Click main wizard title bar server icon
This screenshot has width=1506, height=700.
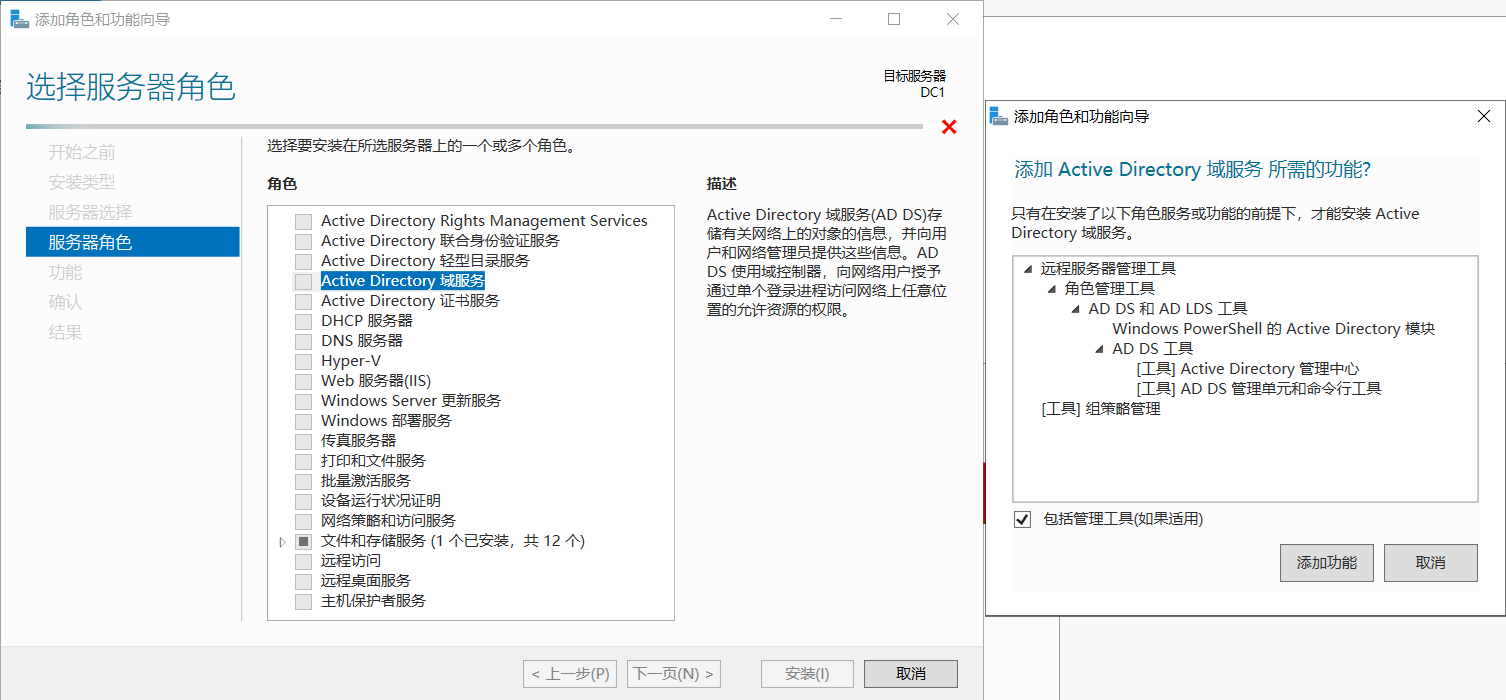19,19
